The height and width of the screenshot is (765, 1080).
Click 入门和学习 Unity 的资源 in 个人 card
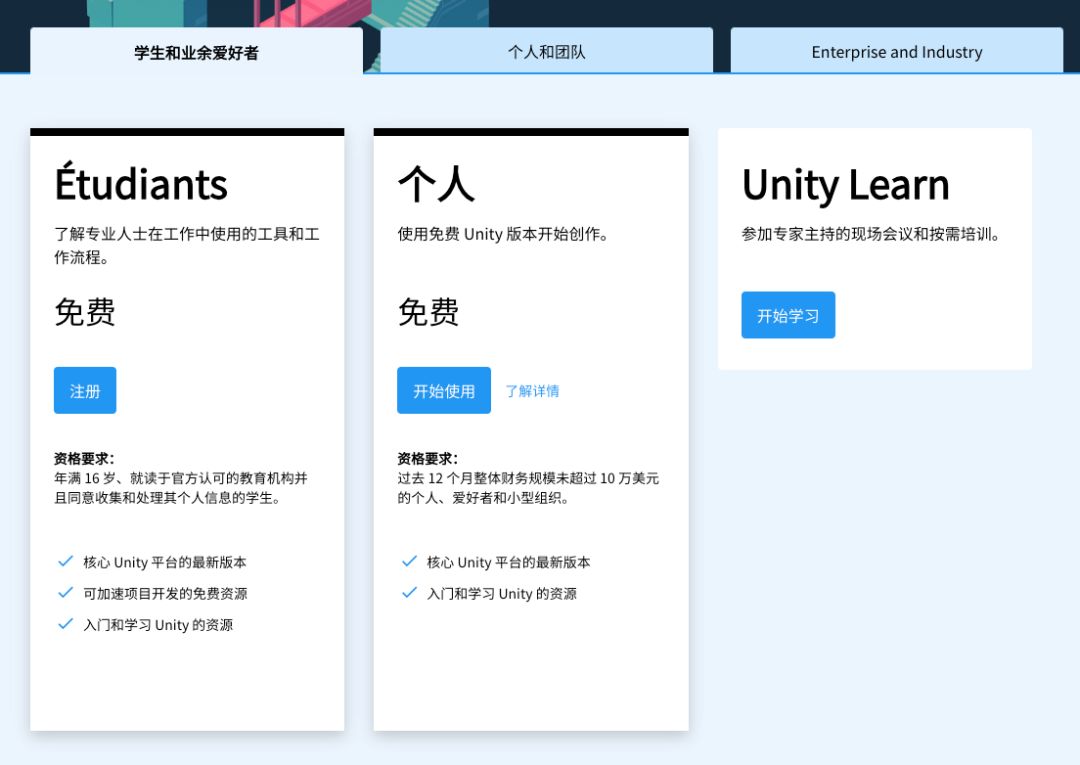tap(502, 594)
